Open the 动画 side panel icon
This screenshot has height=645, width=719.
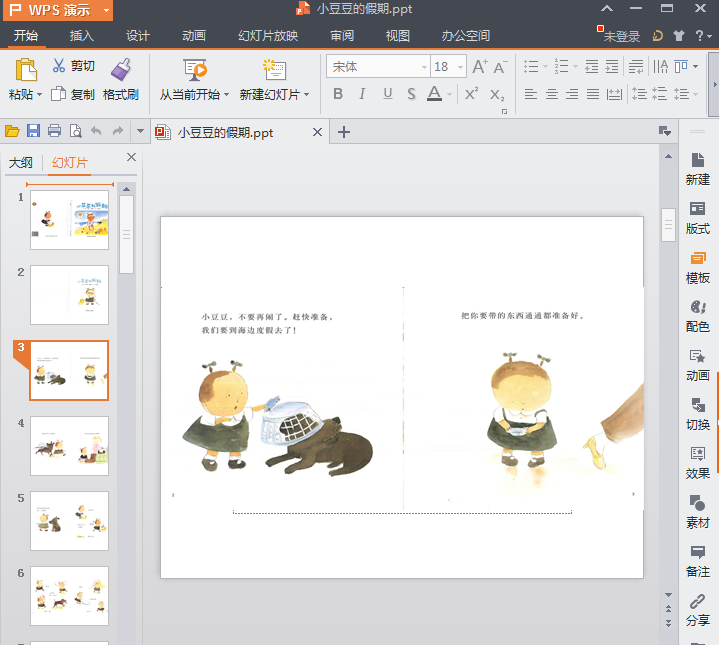697,356
